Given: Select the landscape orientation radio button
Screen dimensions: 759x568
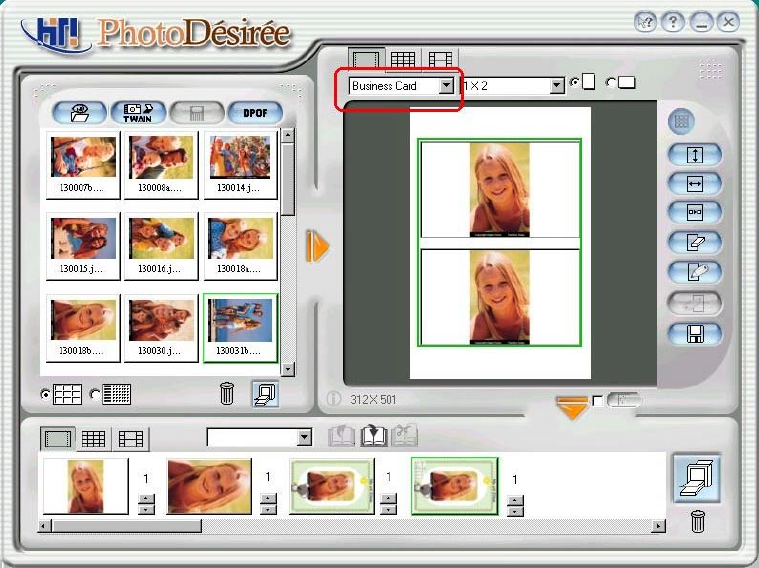Looking at the screenshot, I should [611, 83].
